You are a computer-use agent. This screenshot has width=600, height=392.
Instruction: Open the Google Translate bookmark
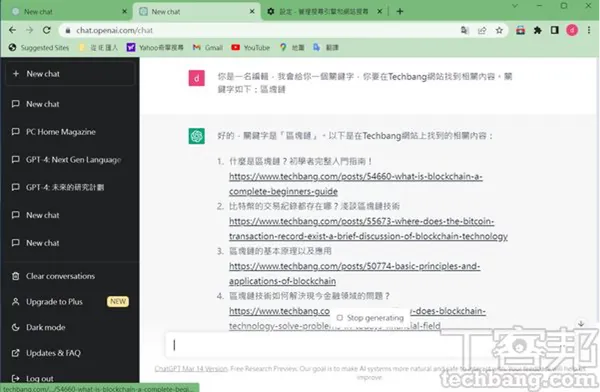[x=326, y=47]
